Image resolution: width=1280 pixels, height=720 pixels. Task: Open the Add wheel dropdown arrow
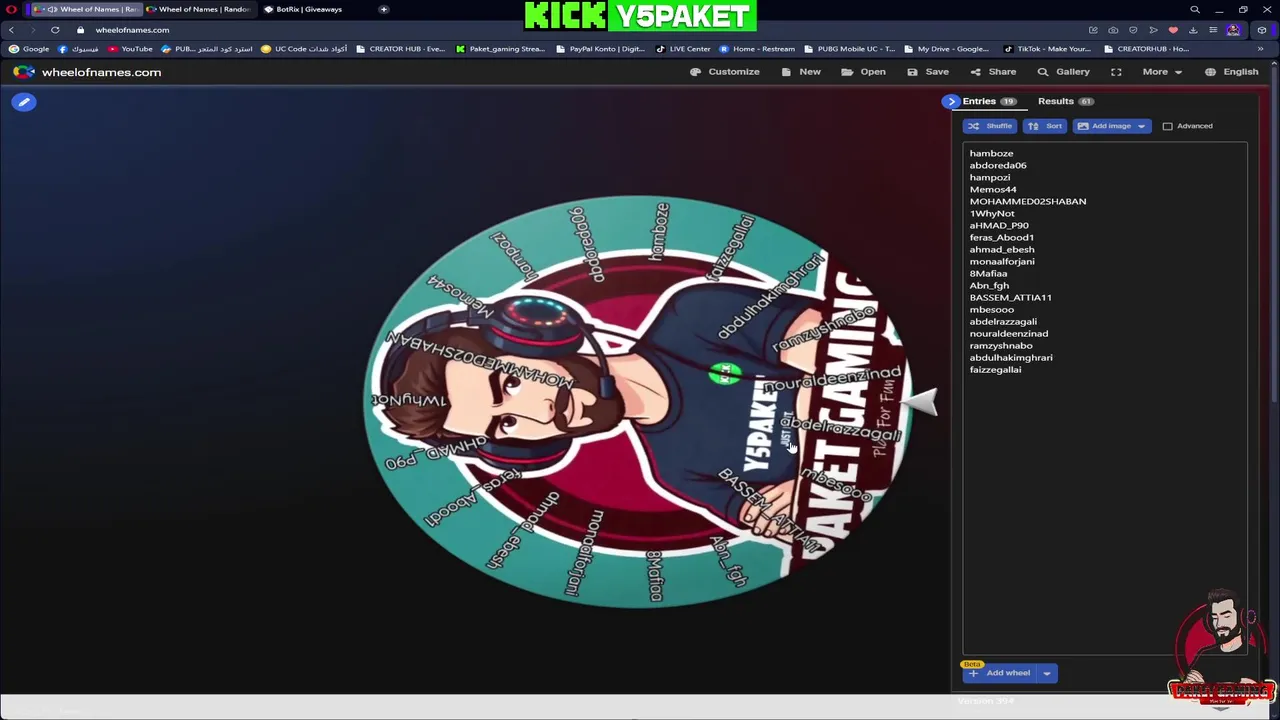[1047, 673]
